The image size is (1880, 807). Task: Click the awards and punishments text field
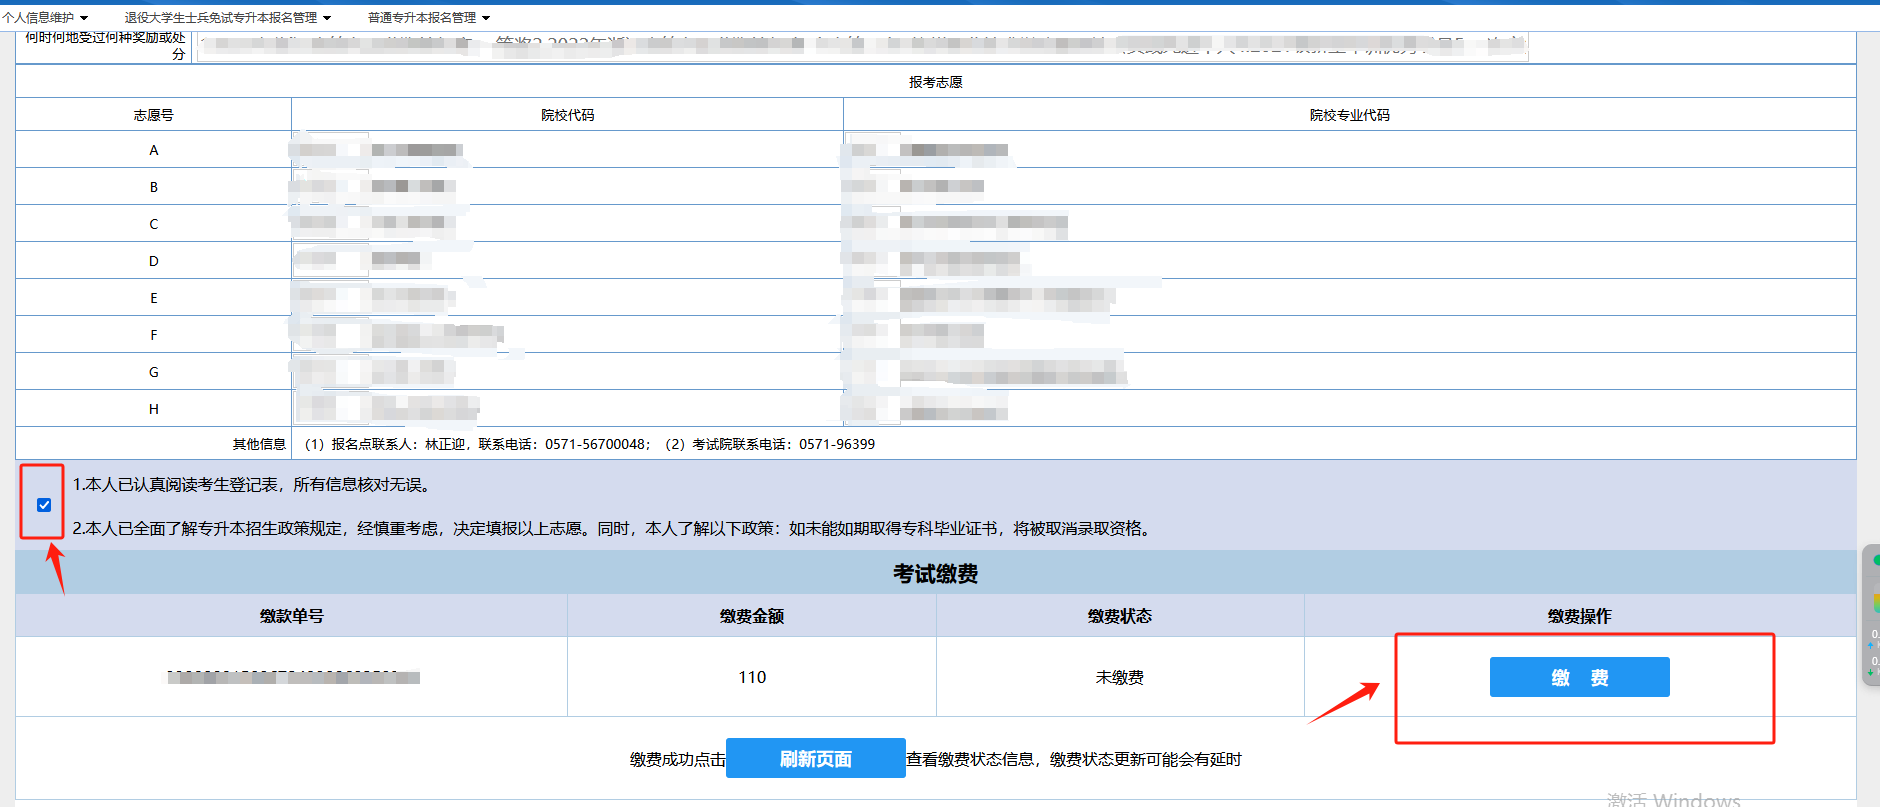pyautogui.click(x=861, y=46)
